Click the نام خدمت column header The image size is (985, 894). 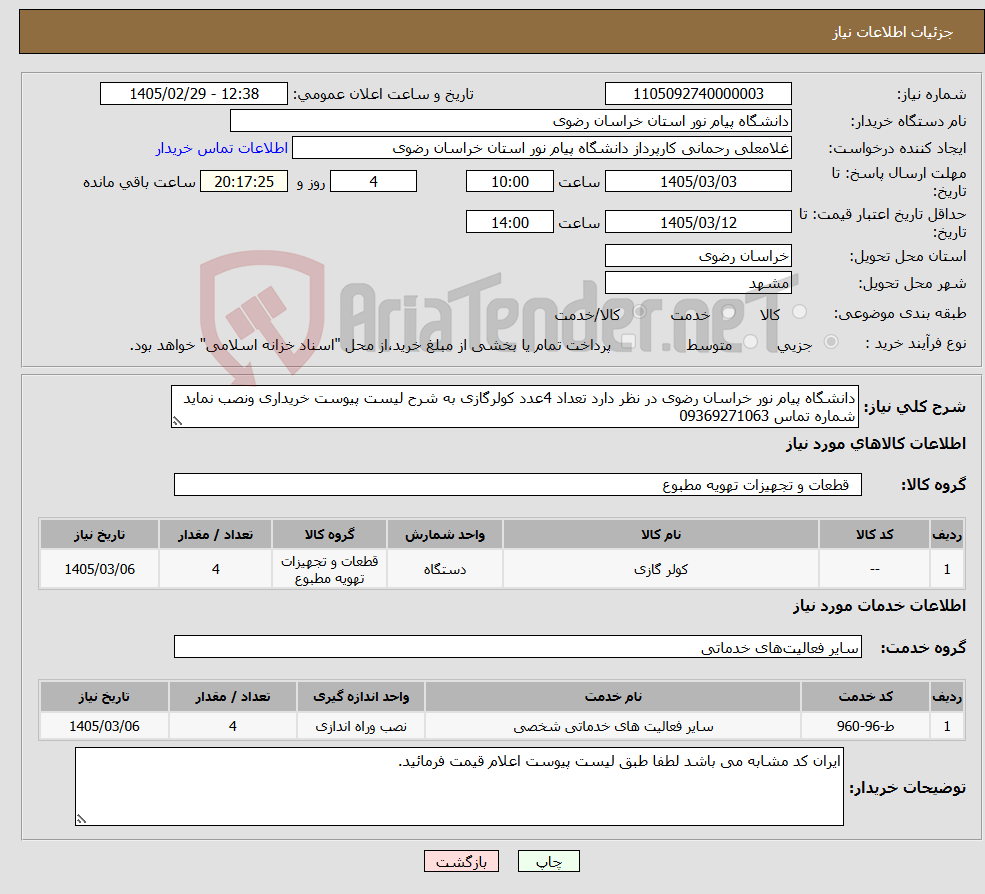[x=613, y=697]
